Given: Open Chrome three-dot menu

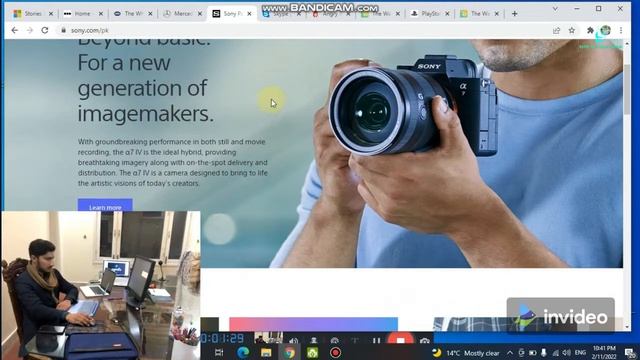Looking at the screenshot, I should pos(621,30).
